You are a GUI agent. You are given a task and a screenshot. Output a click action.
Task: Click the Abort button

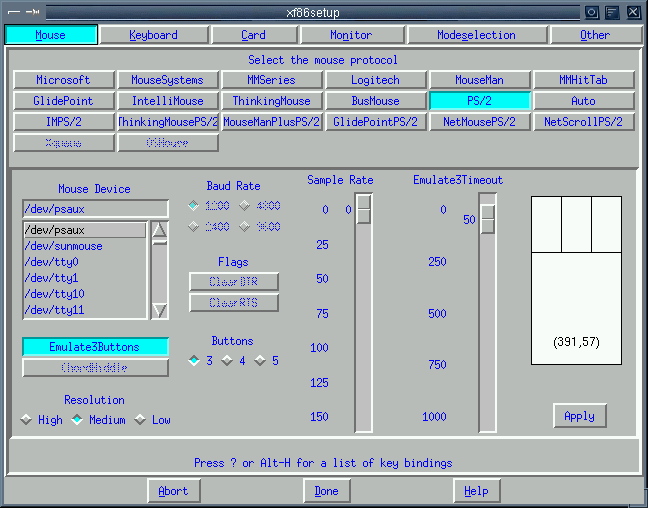point(173,491)
